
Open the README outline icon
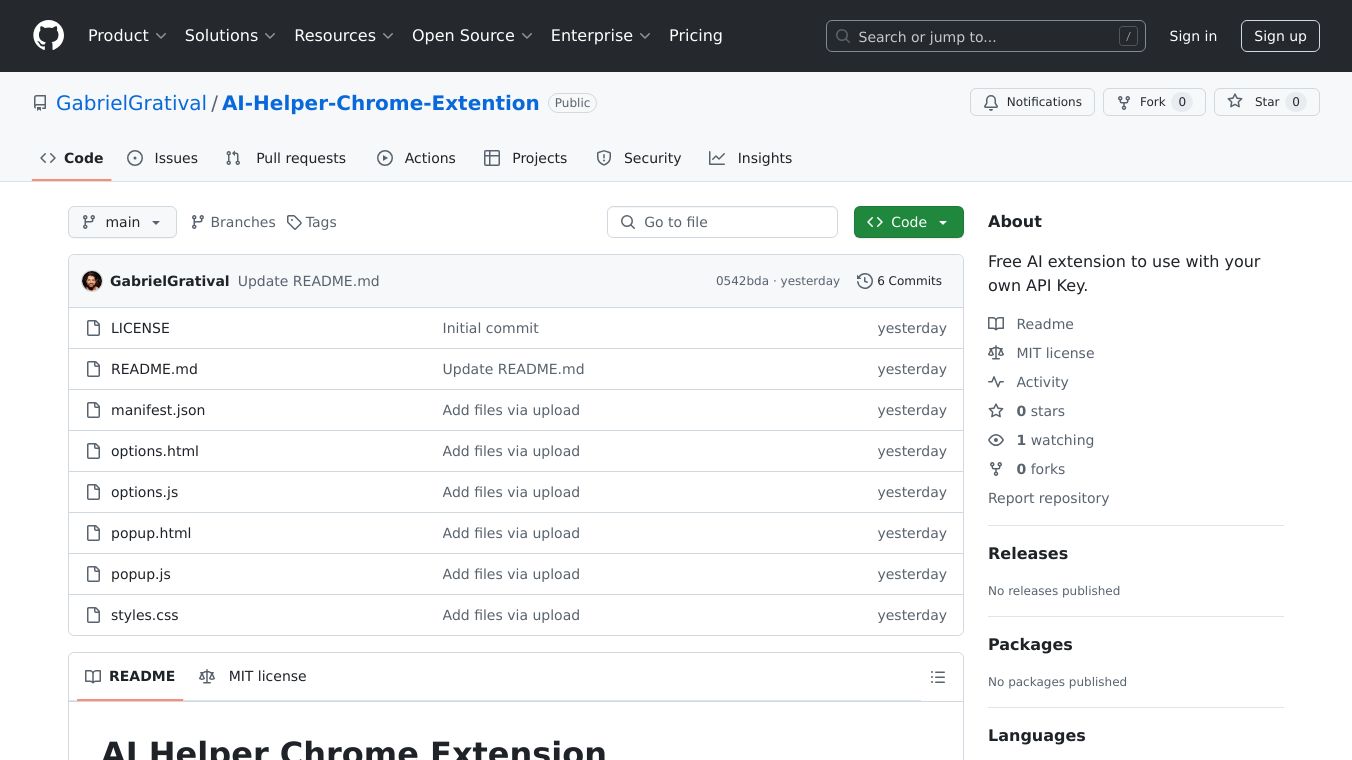pyautogui.click(x=937, y=677)
